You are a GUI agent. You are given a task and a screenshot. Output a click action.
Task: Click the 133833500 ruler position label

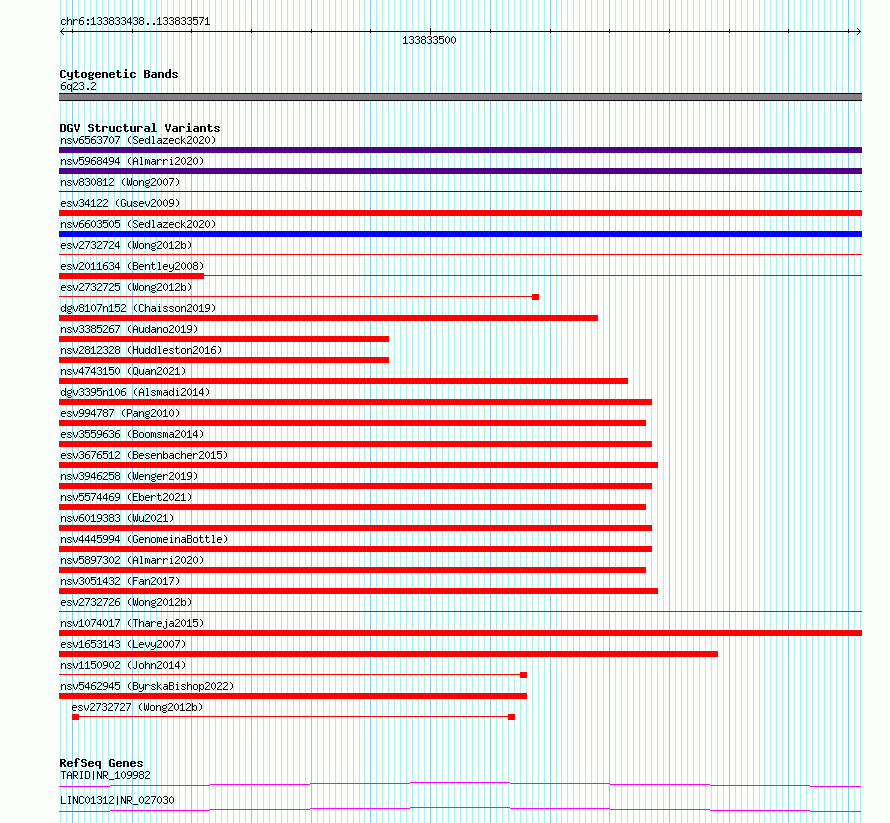tap(429, 40)
